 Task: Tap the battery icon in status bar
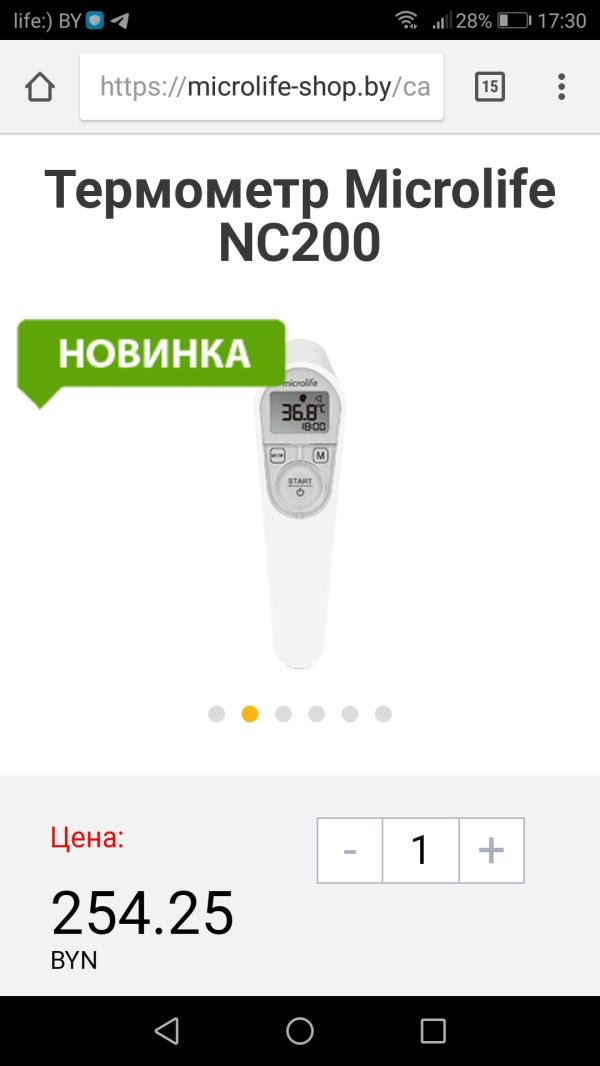[514, 20]
